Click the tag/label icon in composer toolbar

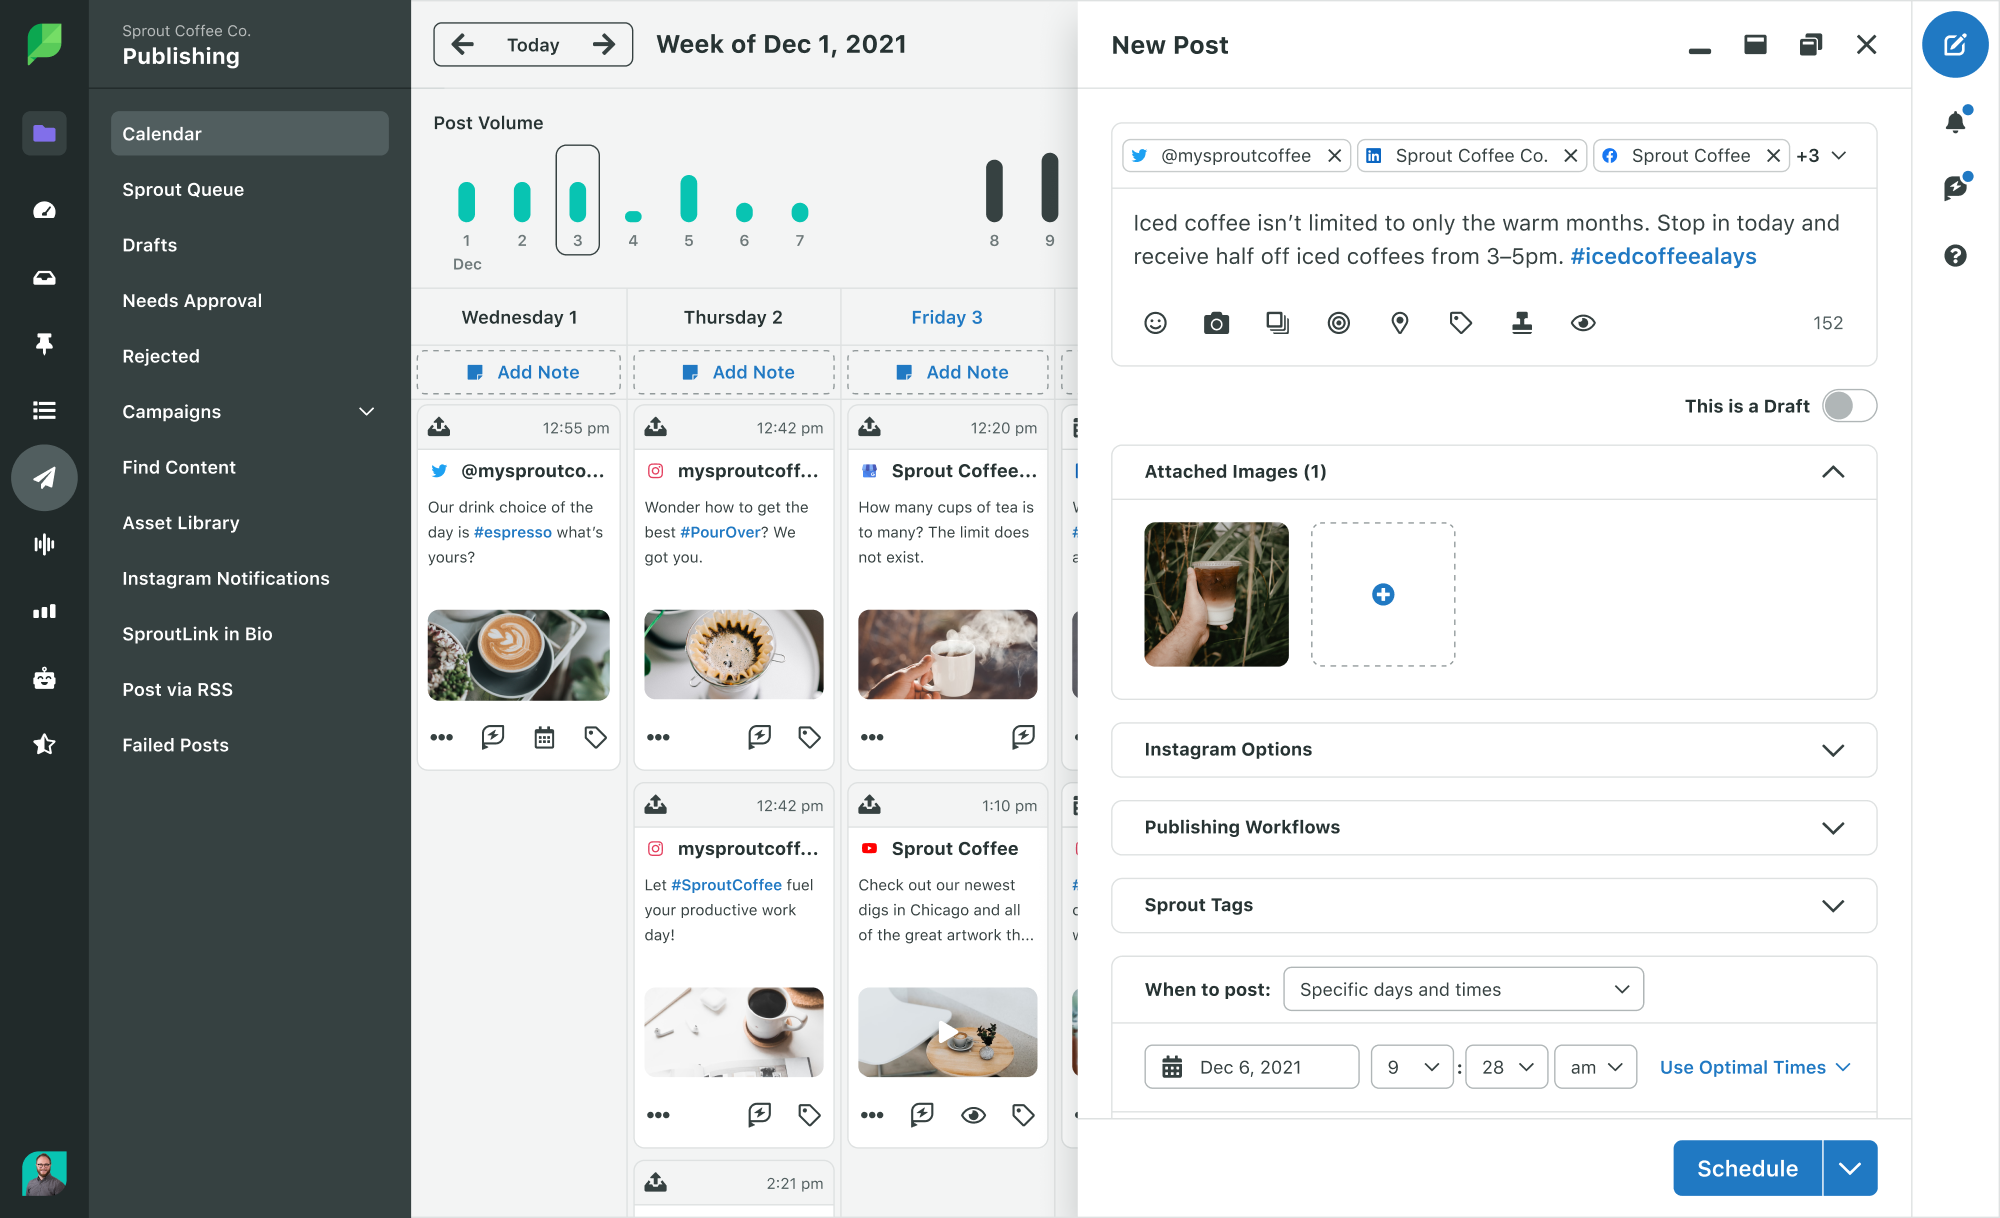tap(1460, 321)
